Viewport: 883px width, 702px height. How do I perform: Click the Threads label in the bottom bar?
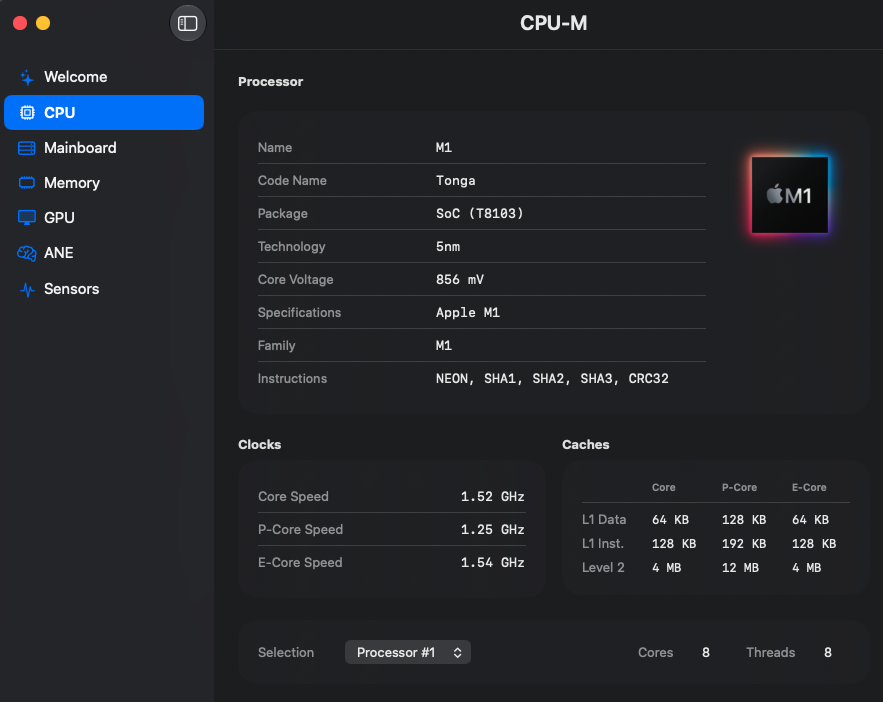[x=770, y=652]
